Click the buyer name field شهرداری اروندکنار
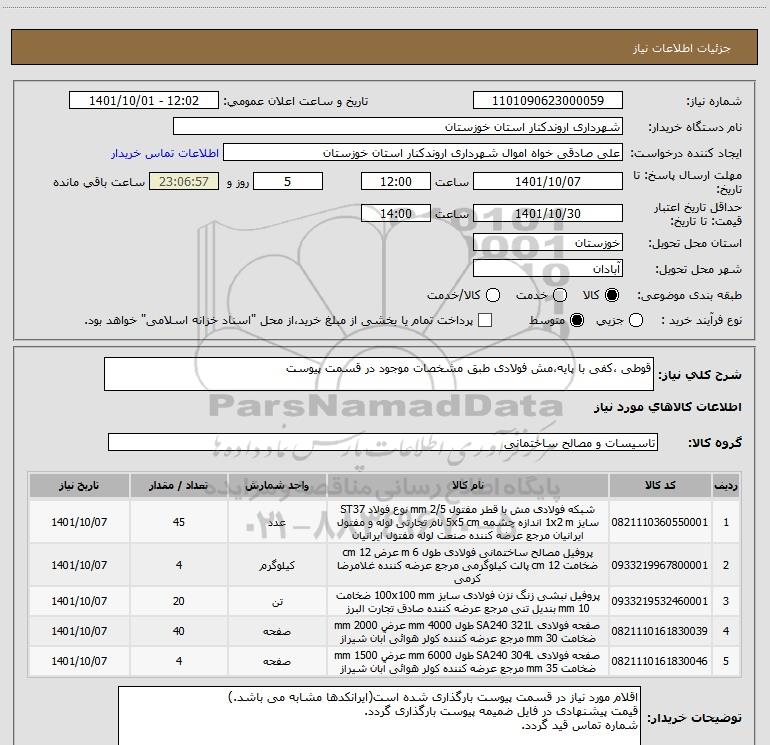 398,127
